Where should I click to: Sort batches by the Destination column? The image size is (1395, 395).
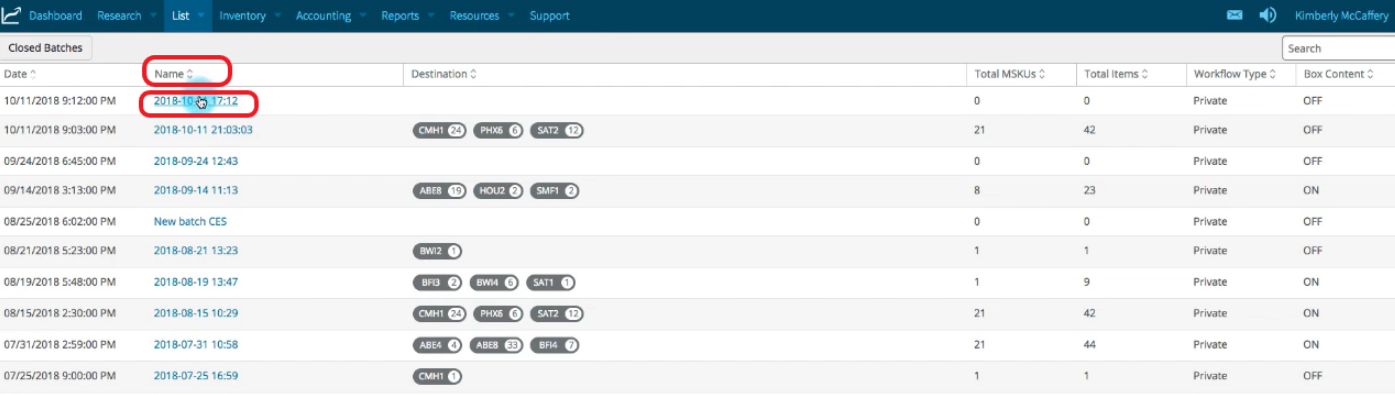[444, 74]
